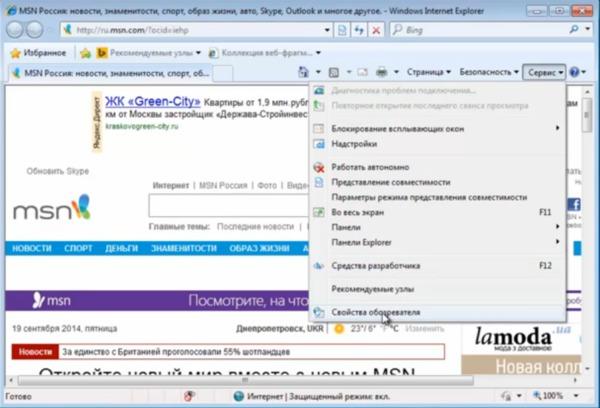Open the zoom level 100% control

(557, 396)
